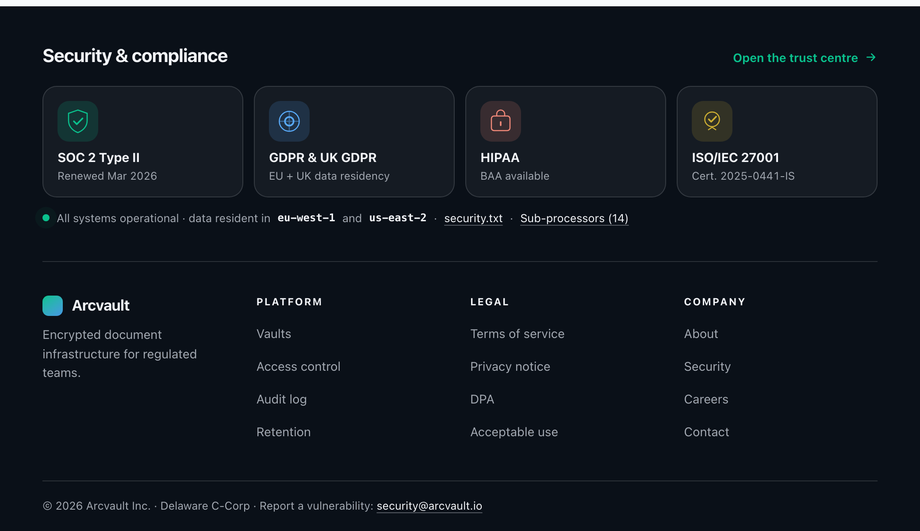Image resolution: width=920 pixels, height=531 pixels.
Task: Click the LEGAL column heading
Action: 489,302
